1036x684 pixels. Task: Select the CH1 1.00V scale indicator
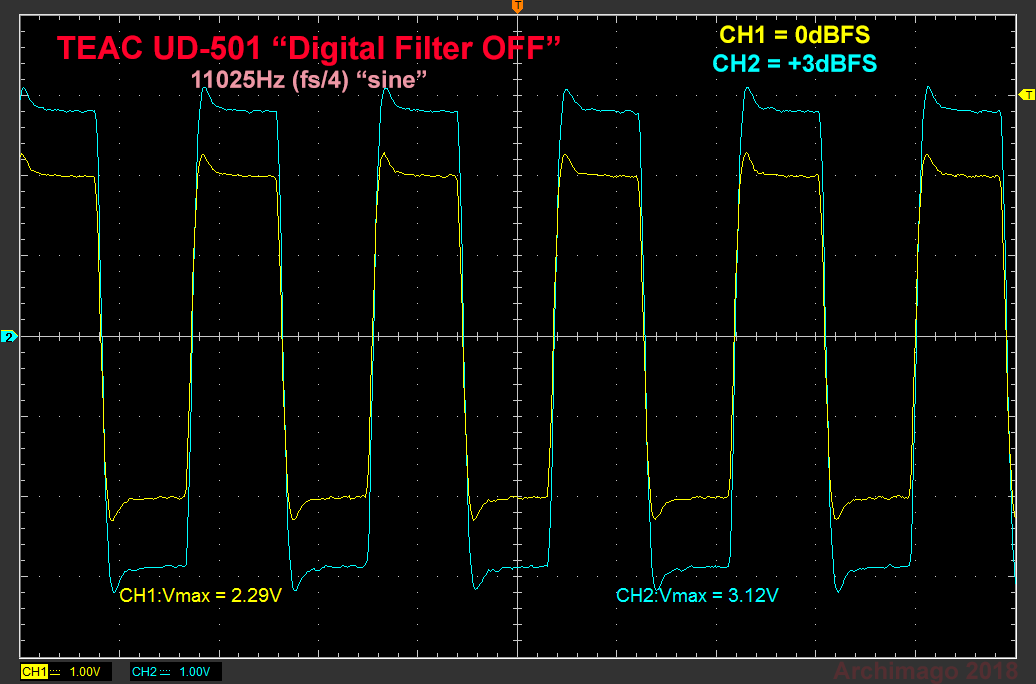click(65, 671)
